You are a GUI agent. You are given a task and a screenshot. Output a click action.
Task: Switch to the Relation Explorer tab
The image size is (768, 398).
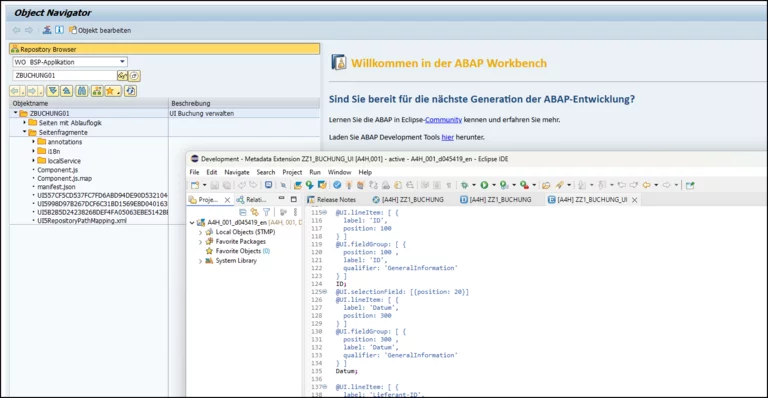click(x=251, y=200)
